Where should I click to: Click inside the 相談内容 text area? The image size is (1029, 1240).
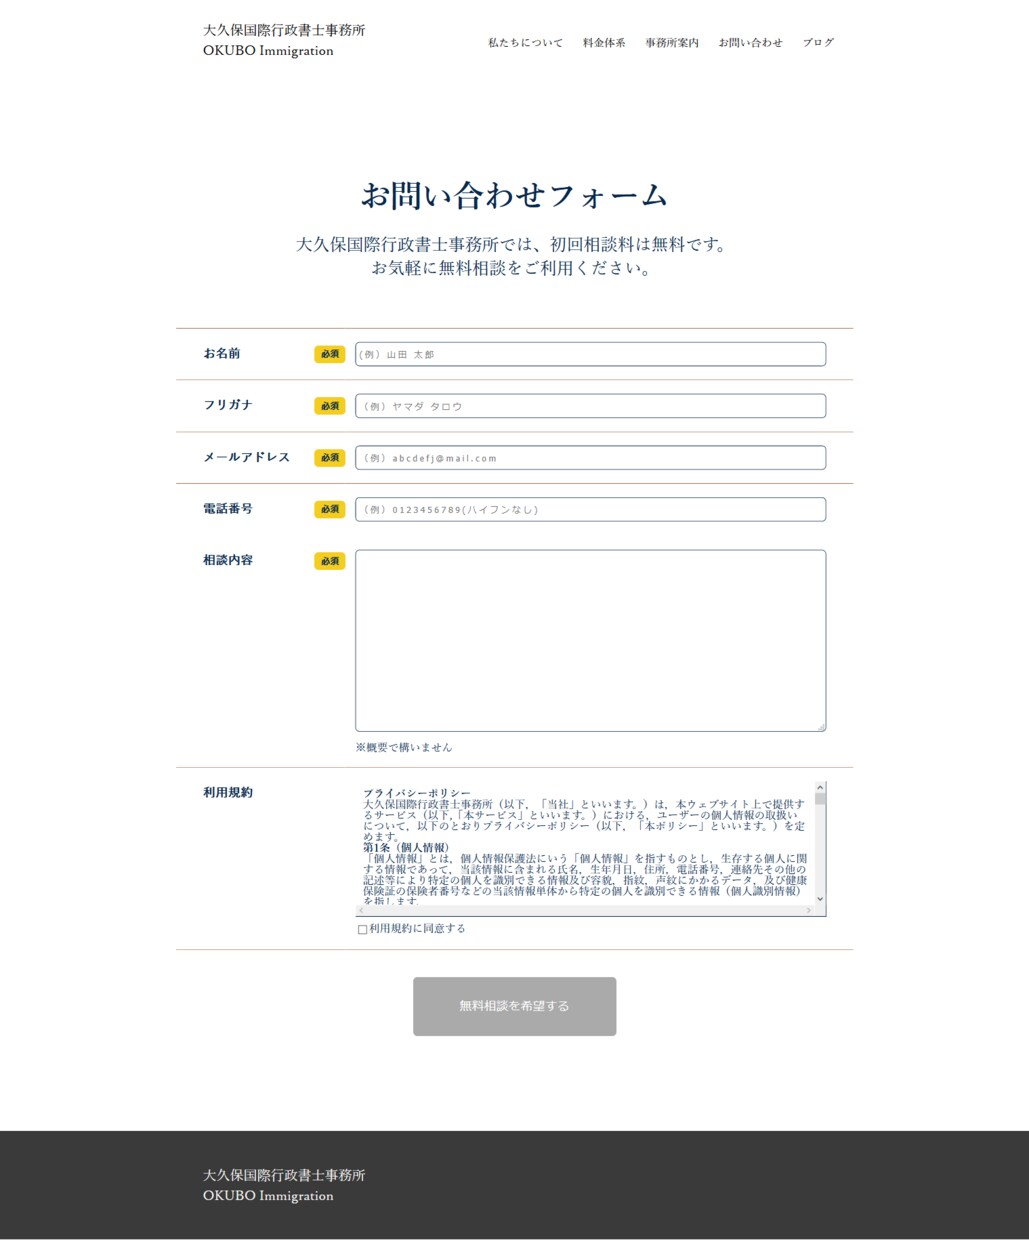click(x=590, y=641)
